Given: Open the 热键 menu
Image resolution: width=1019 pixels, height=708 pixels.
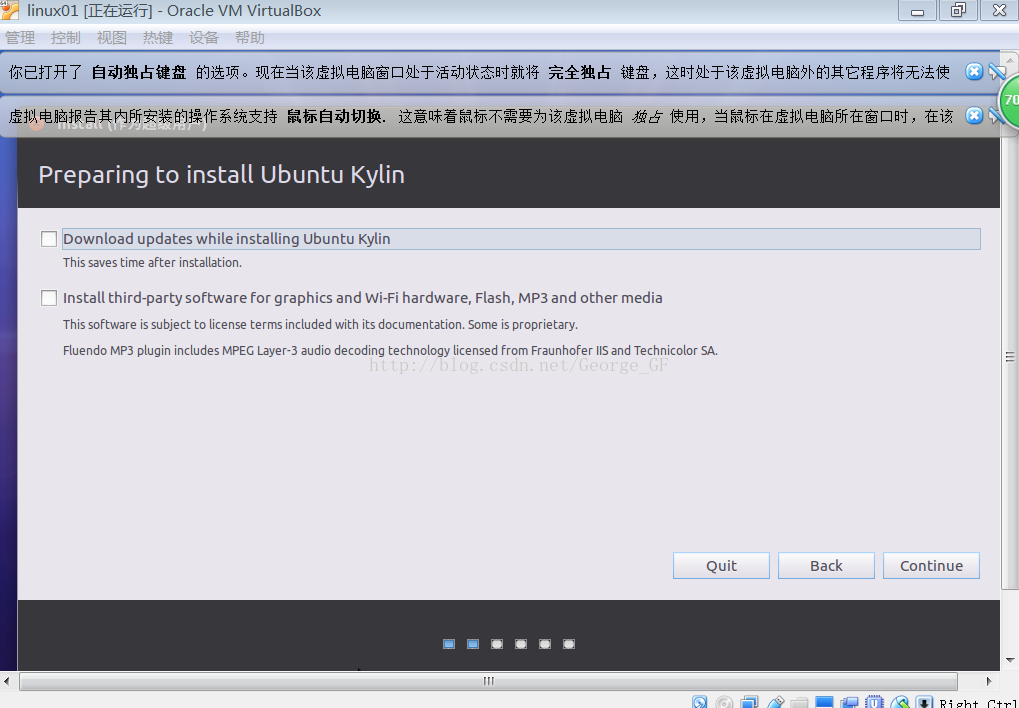Looking at the screenshot, I should [158, 38].
